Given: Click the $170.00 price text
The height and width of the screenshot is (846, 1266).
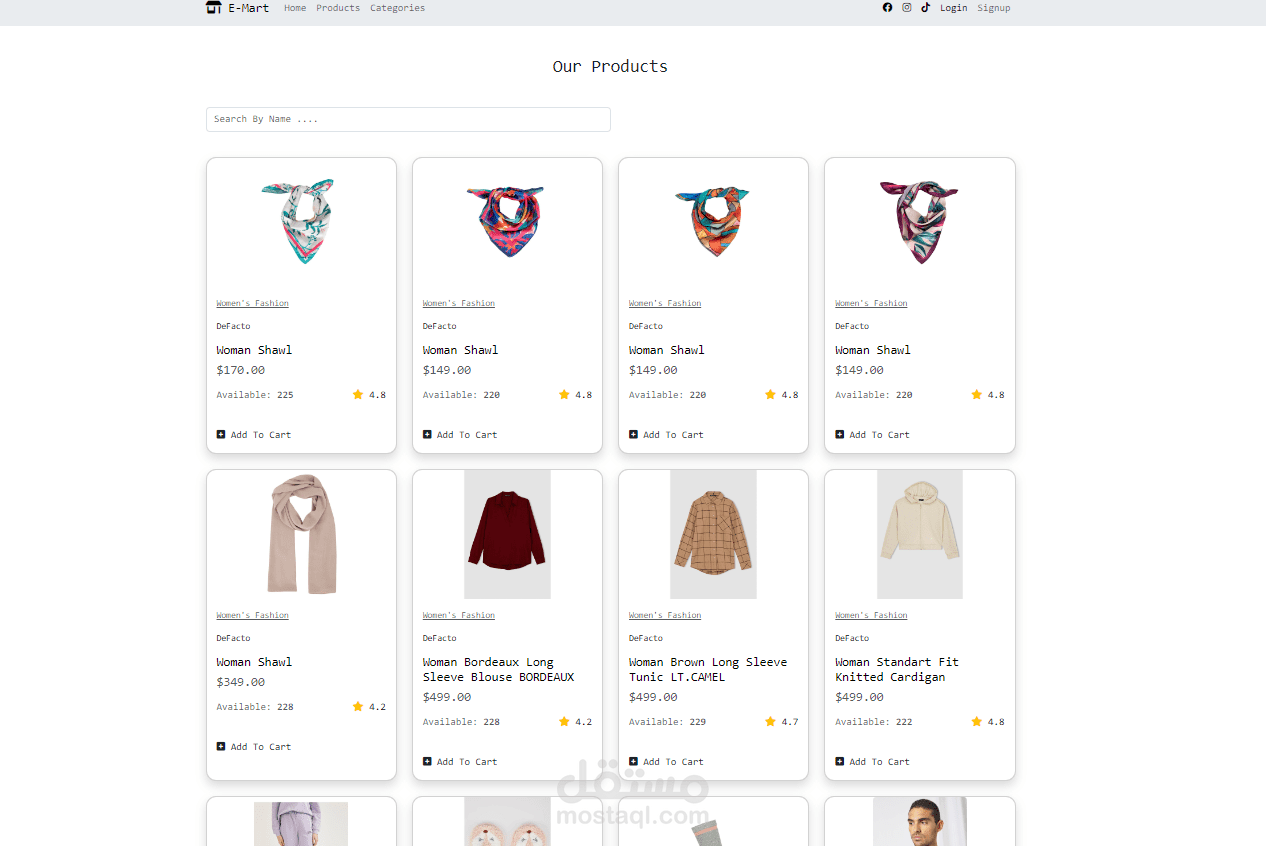Looking at the screenshot, I should 241,370.
